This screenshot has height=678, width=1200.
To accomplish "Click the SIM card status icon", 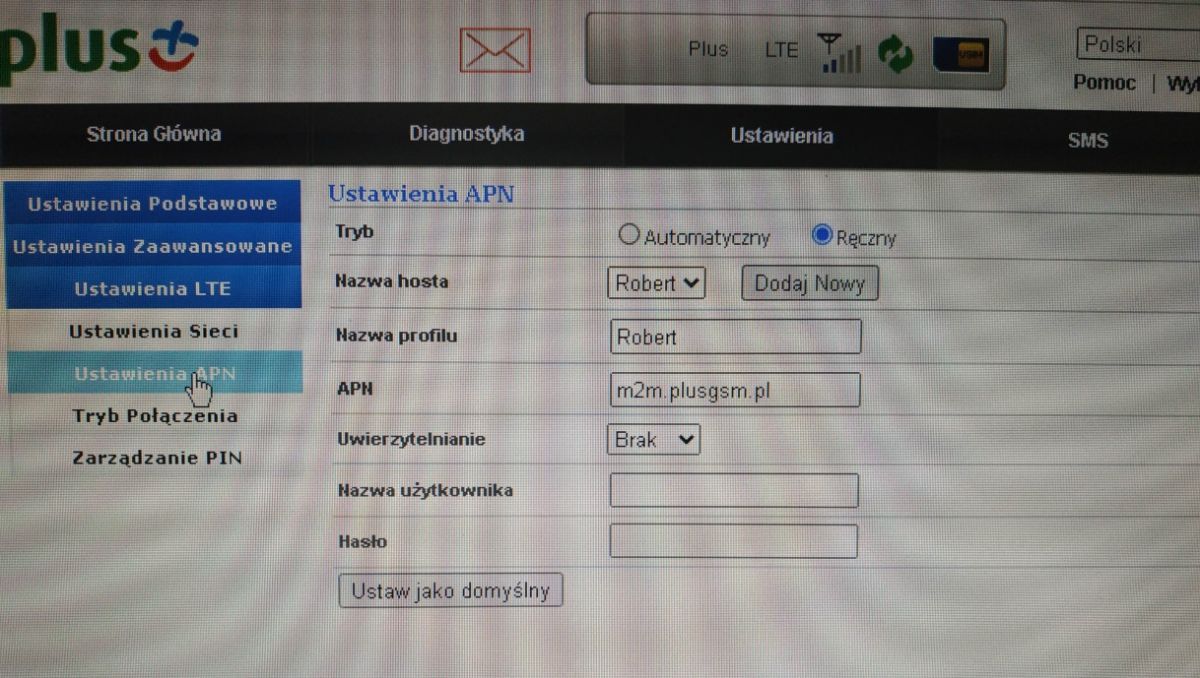I will [961, 55].
